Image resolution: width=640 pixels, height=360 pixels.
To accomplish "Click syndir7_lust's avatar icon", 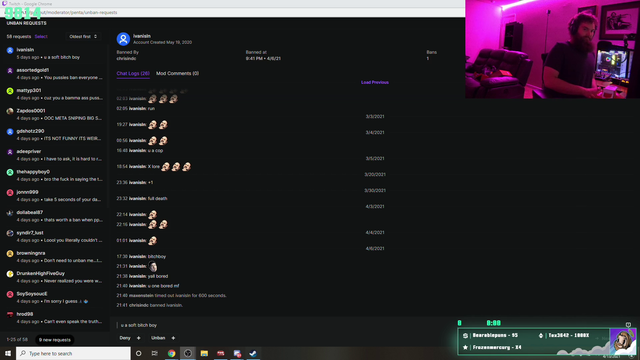I will pyautogui.click(x=10, y=233).
